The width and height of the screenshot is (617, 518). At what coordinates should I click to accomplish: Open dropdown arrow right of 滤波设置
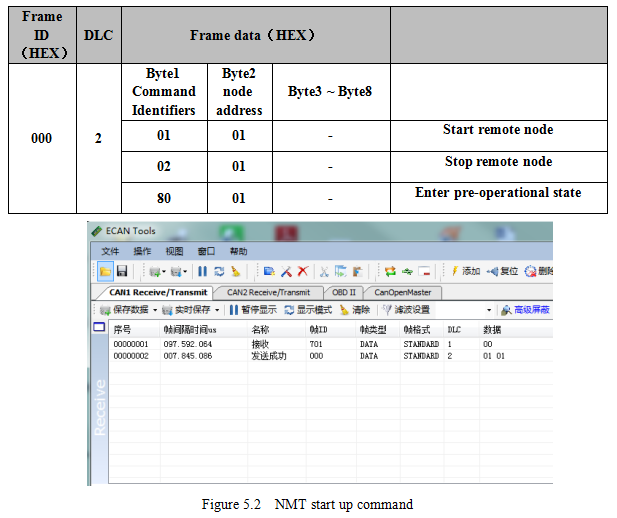point(489,310)
